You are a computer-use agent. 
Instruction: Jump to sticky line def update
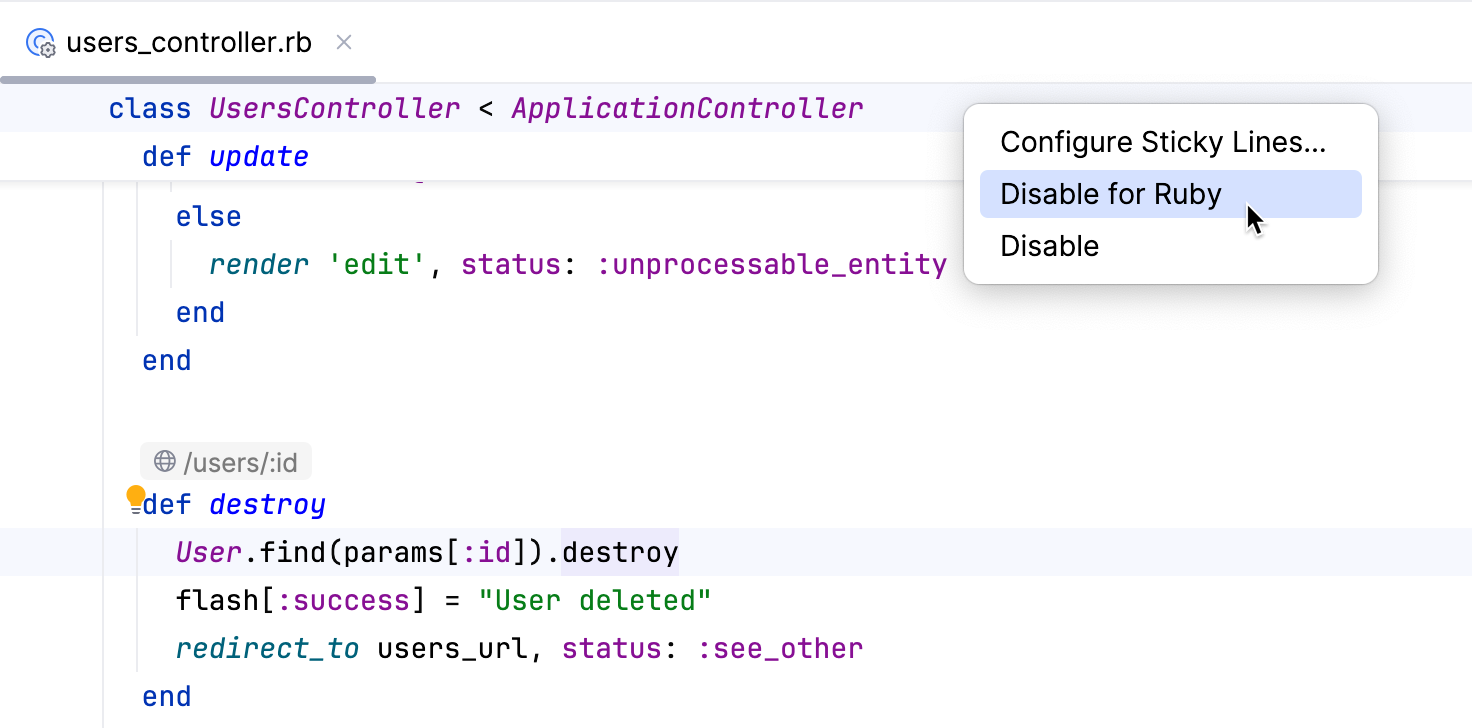pos(259,157)
